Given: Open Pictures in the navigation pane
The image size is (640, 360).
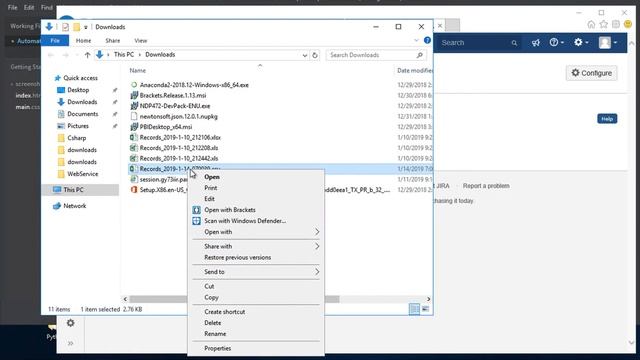Looking at the screenshot, I should tap(78, 126).
